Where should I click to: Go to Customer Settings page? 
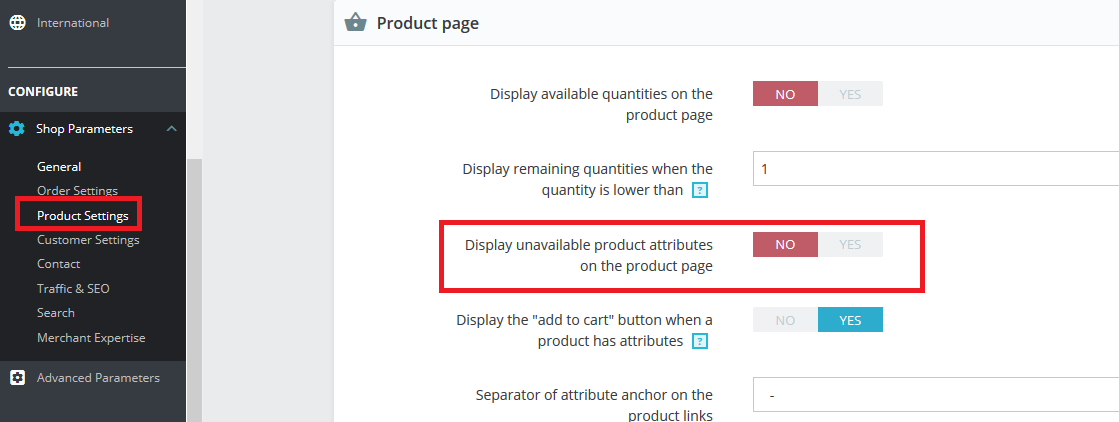88,240
